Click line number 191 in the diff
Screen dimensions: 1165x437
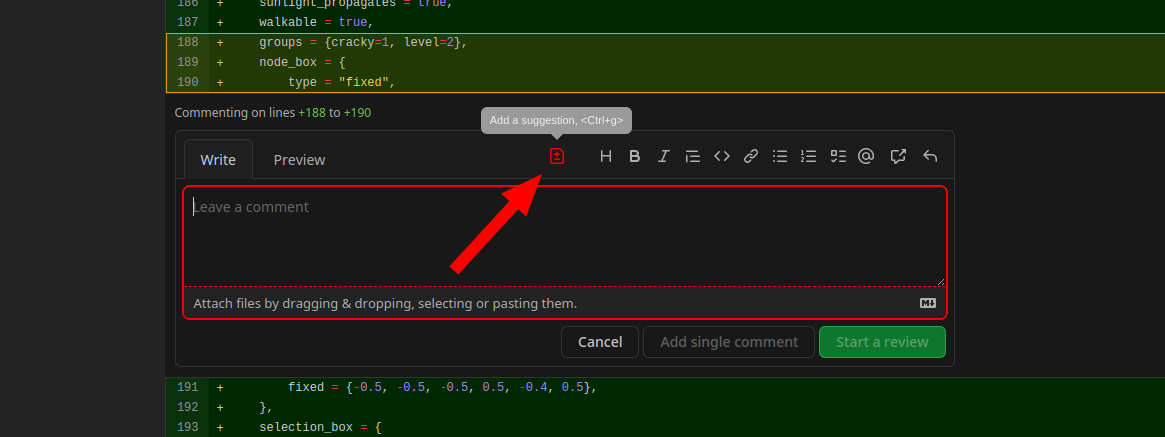187,387
